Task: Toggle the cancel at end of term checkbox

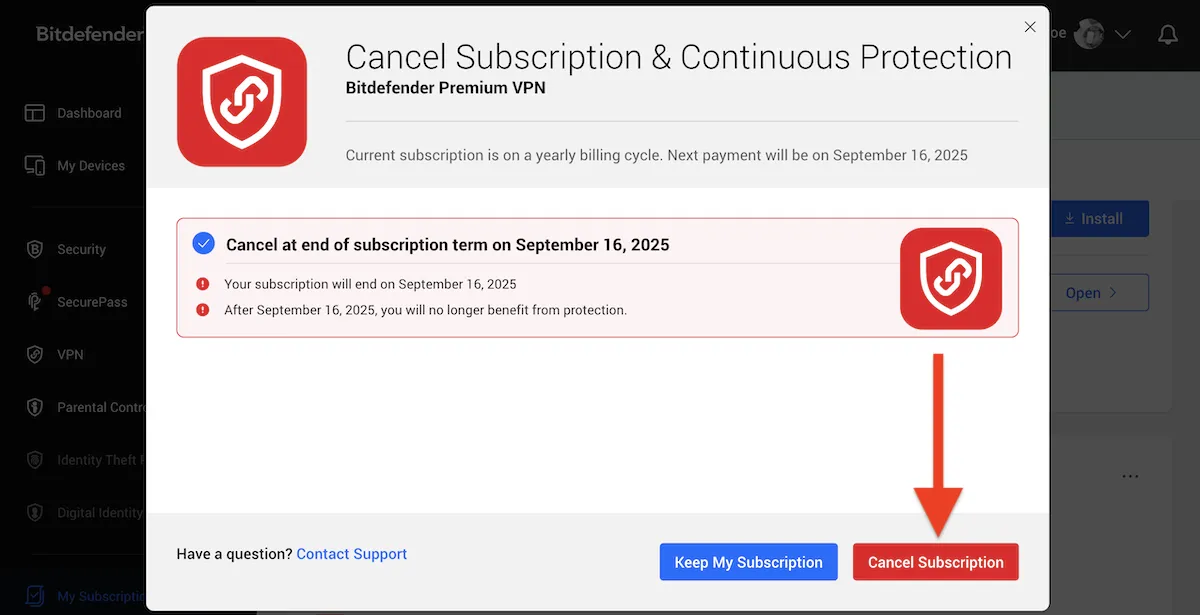Action: [x=203, y=243]
